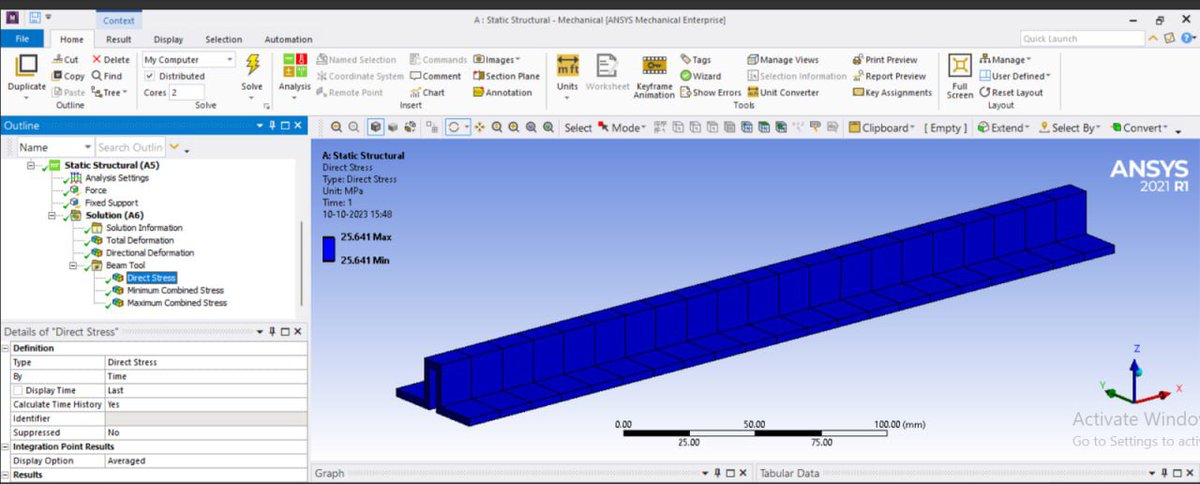Click the Full Screen icon

coord(960,66)
